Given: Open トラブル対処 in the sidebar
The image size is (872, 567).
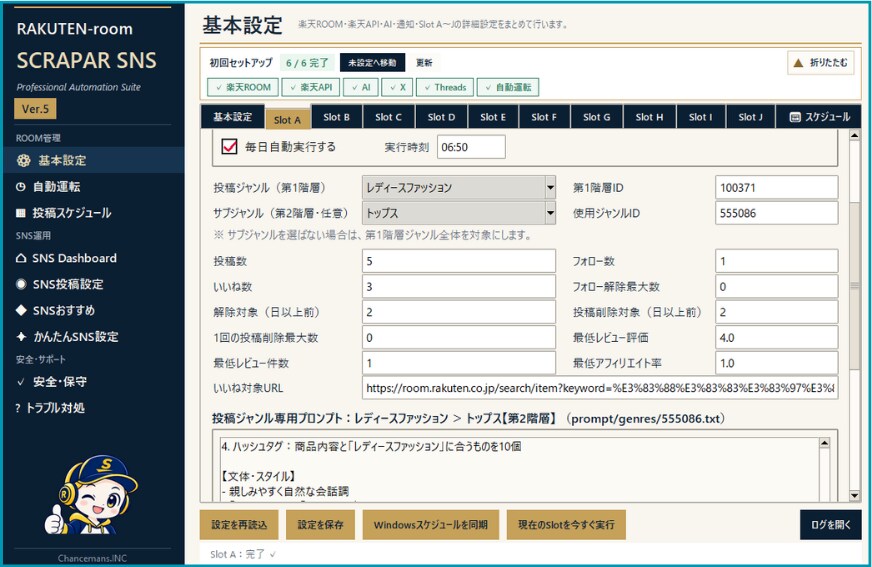Looking at the screenshot, I should (93, 408).
